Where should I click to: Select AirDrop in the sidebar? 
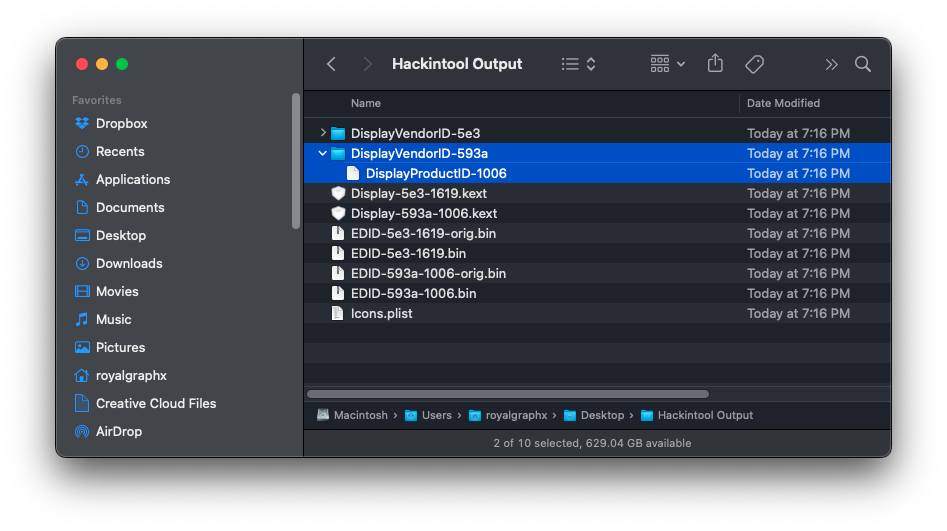pyautogui.click(x=118, y=432)
